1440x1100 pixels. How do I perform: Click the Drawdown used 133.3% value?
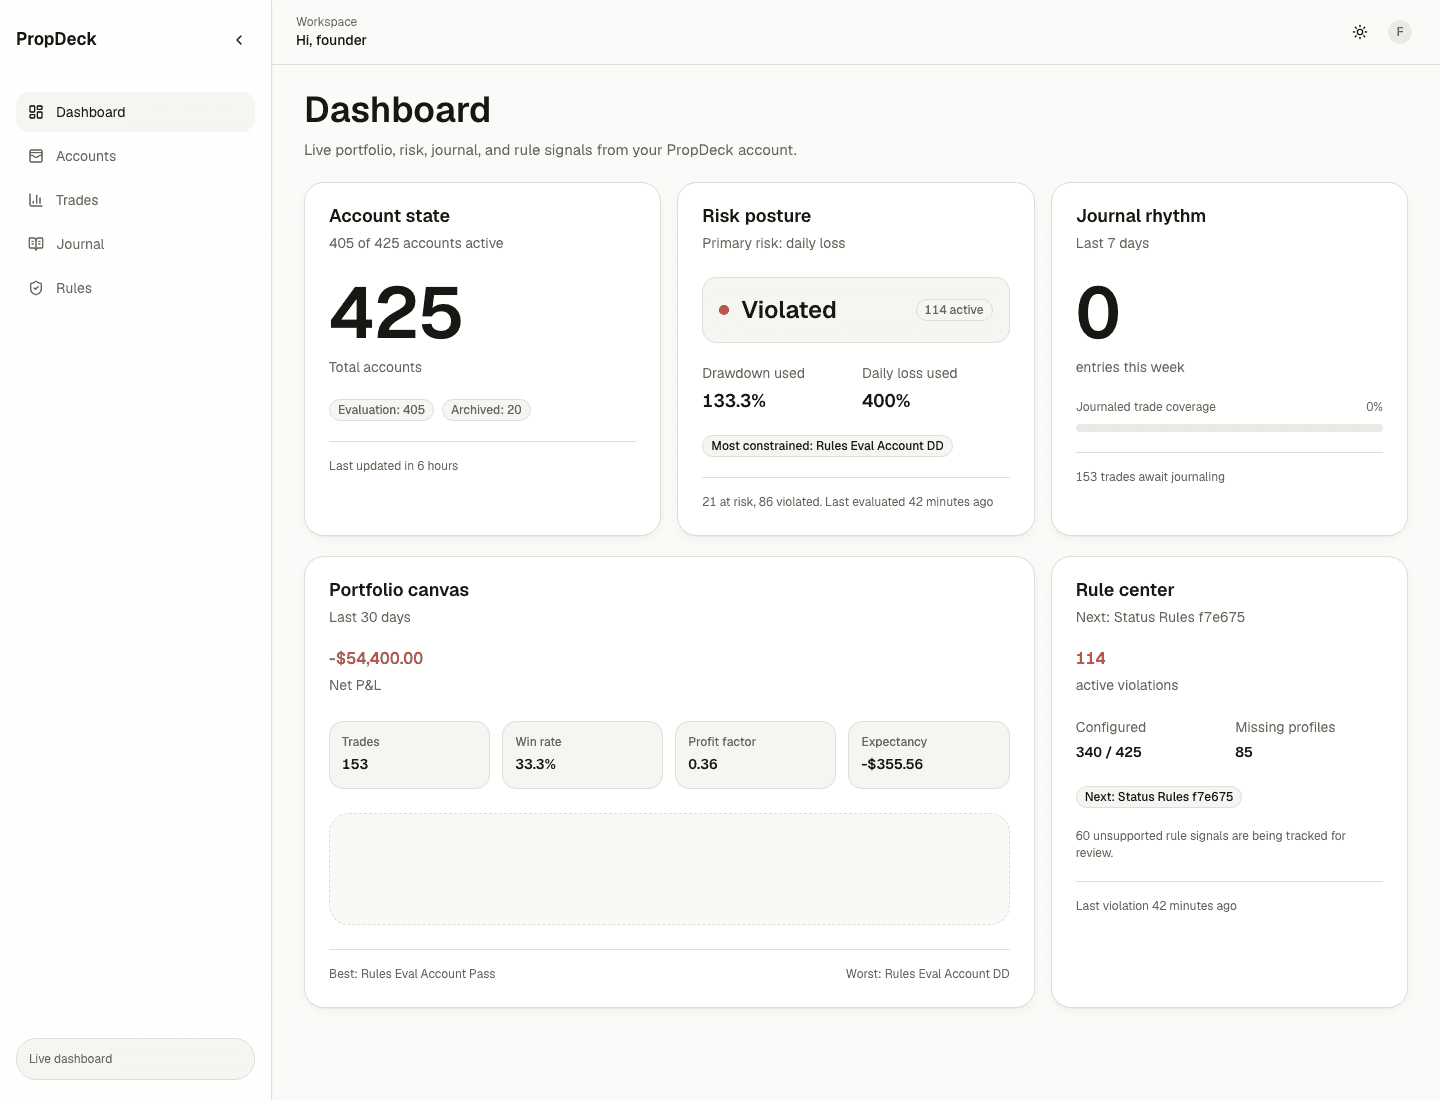734,401
